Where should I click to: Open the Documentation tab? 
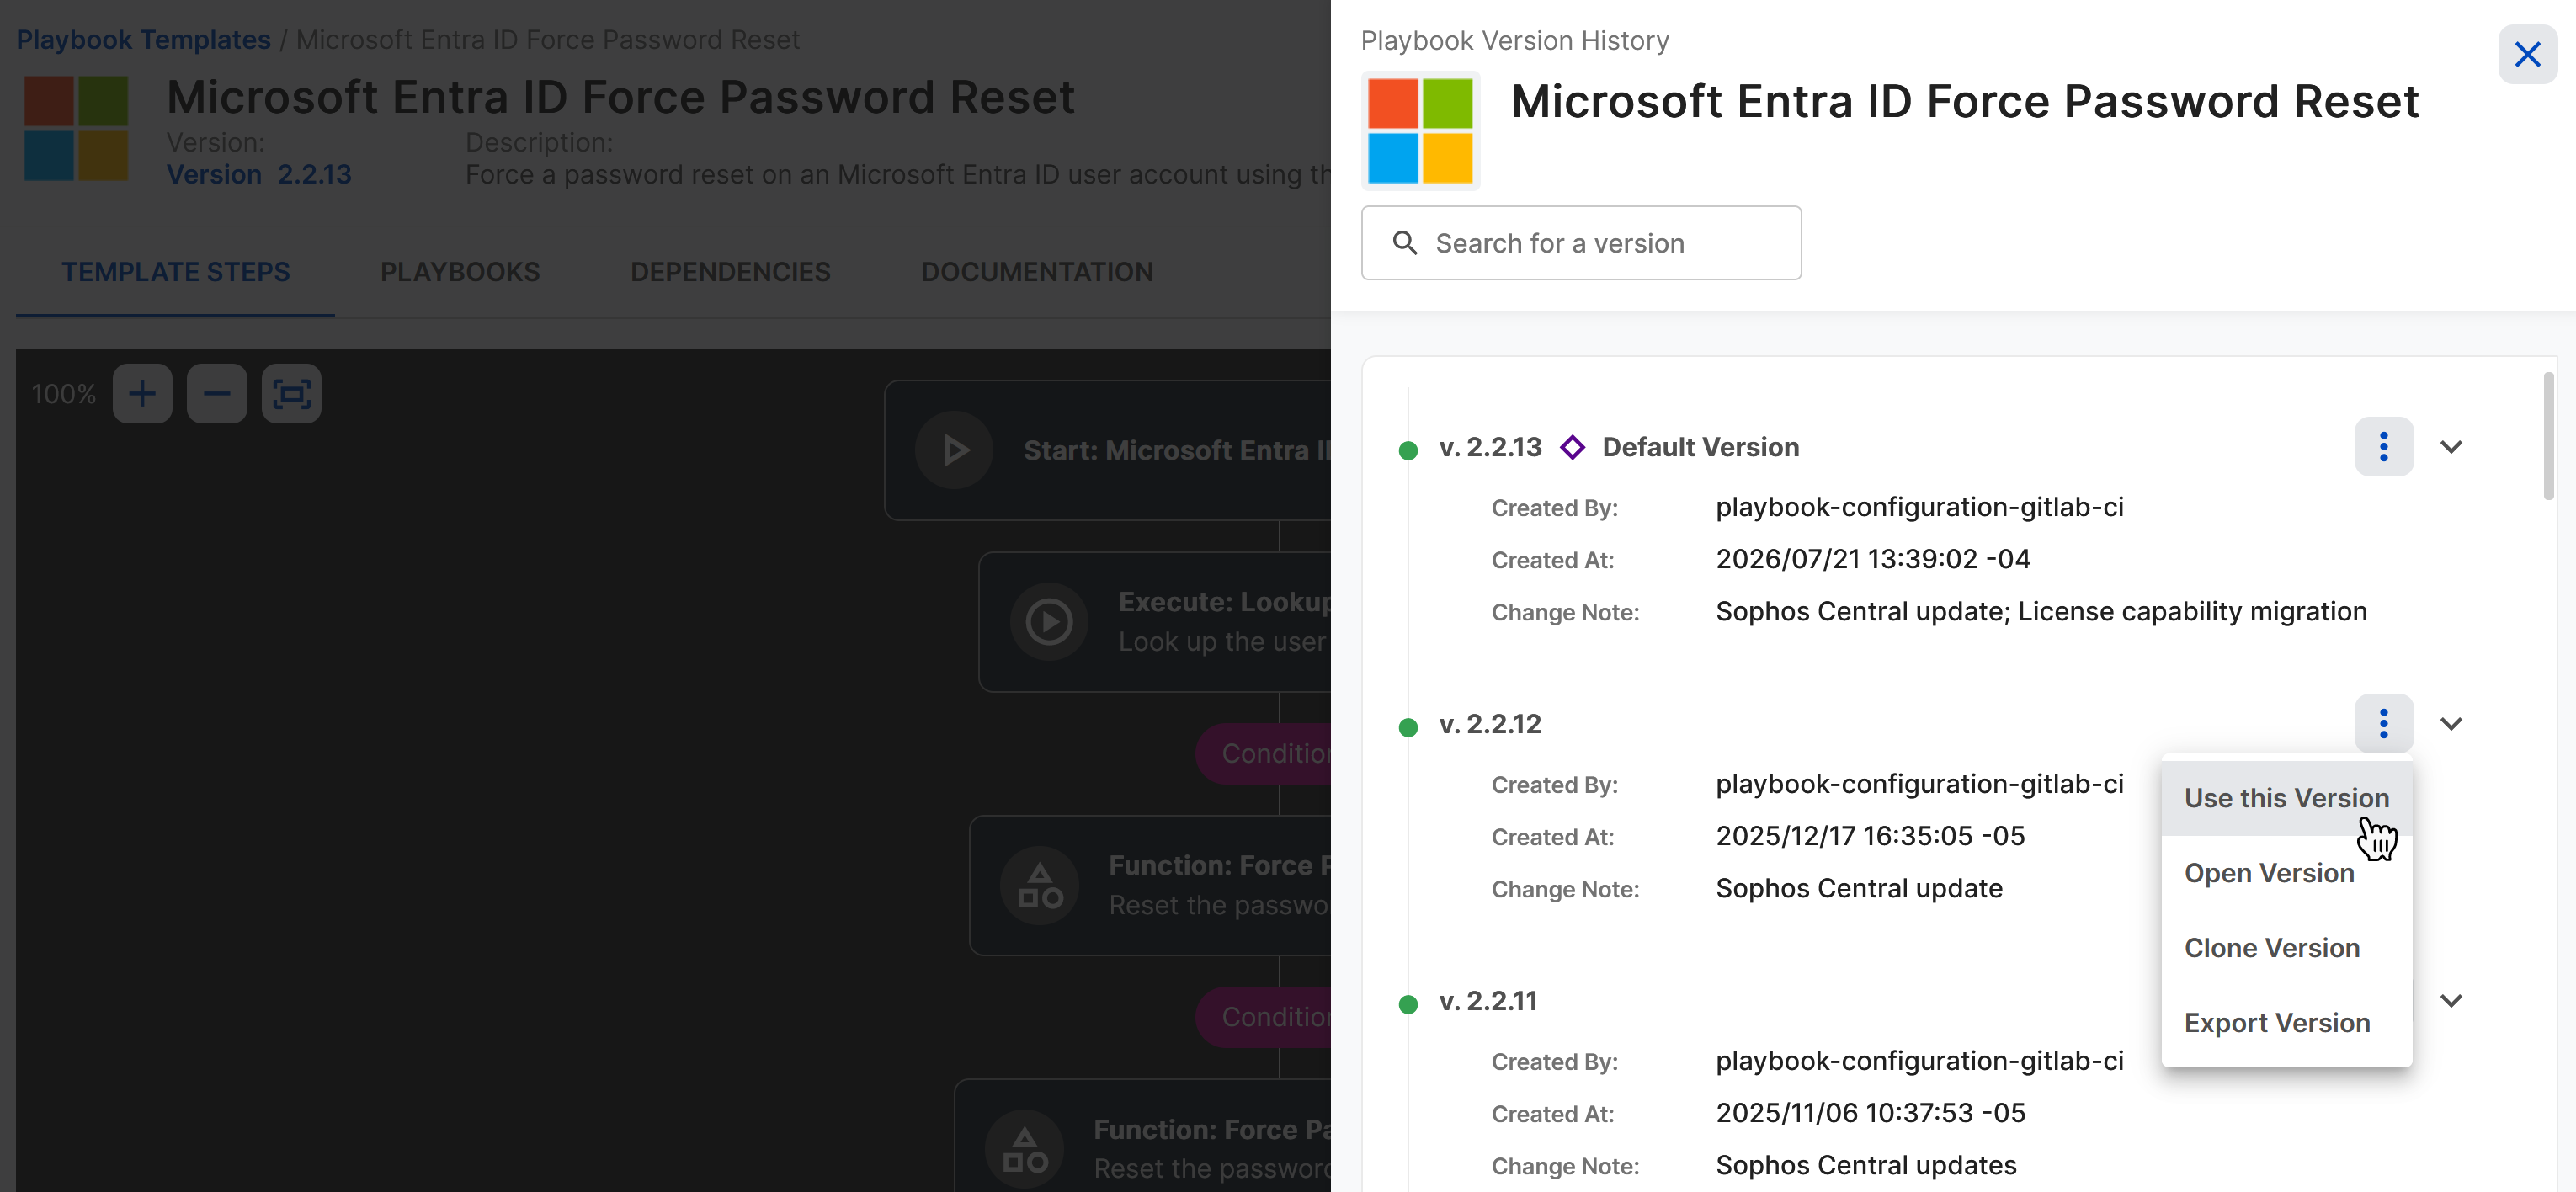1037,272
